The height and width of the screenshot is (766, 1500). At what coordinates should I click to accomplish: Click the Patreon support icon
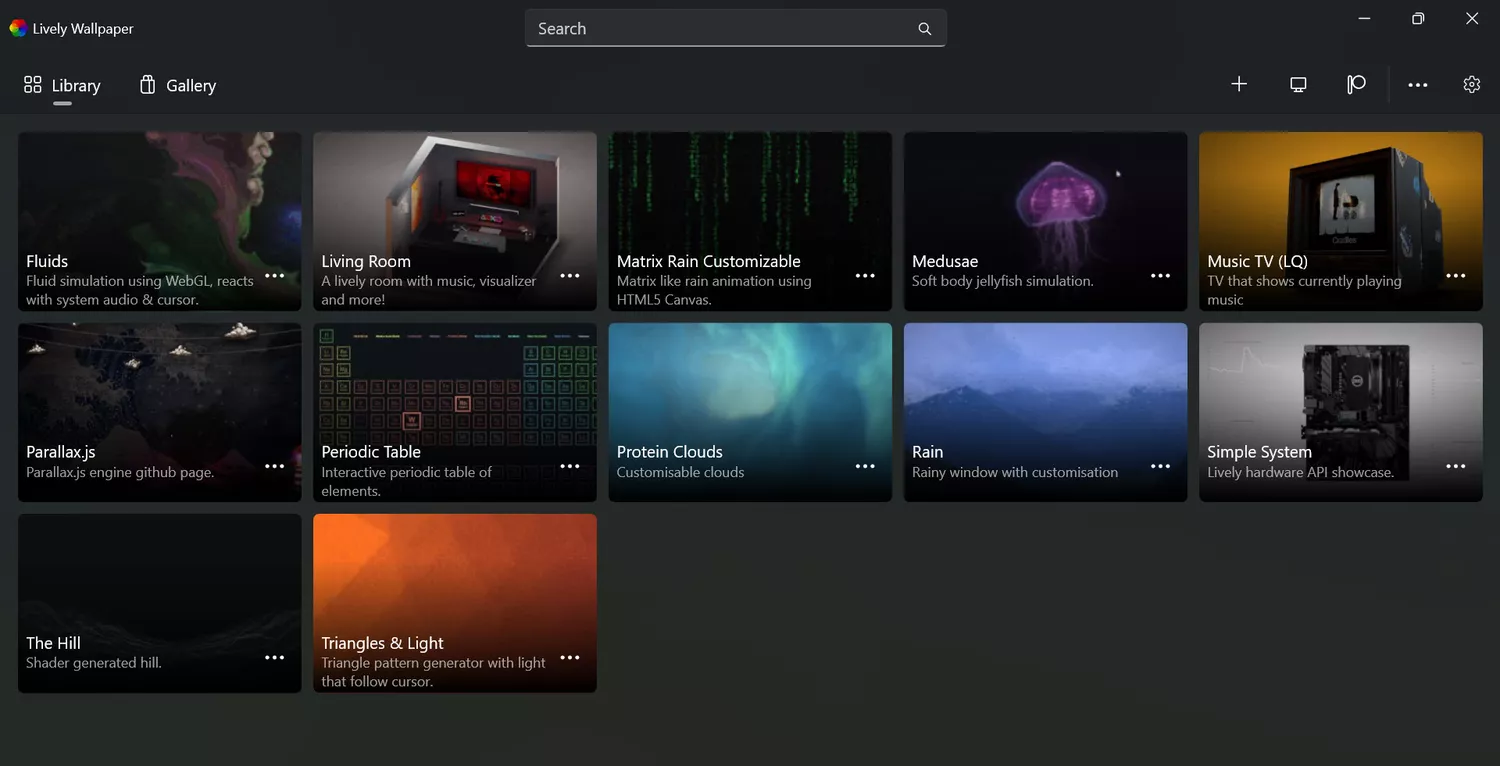(1356, 85)
